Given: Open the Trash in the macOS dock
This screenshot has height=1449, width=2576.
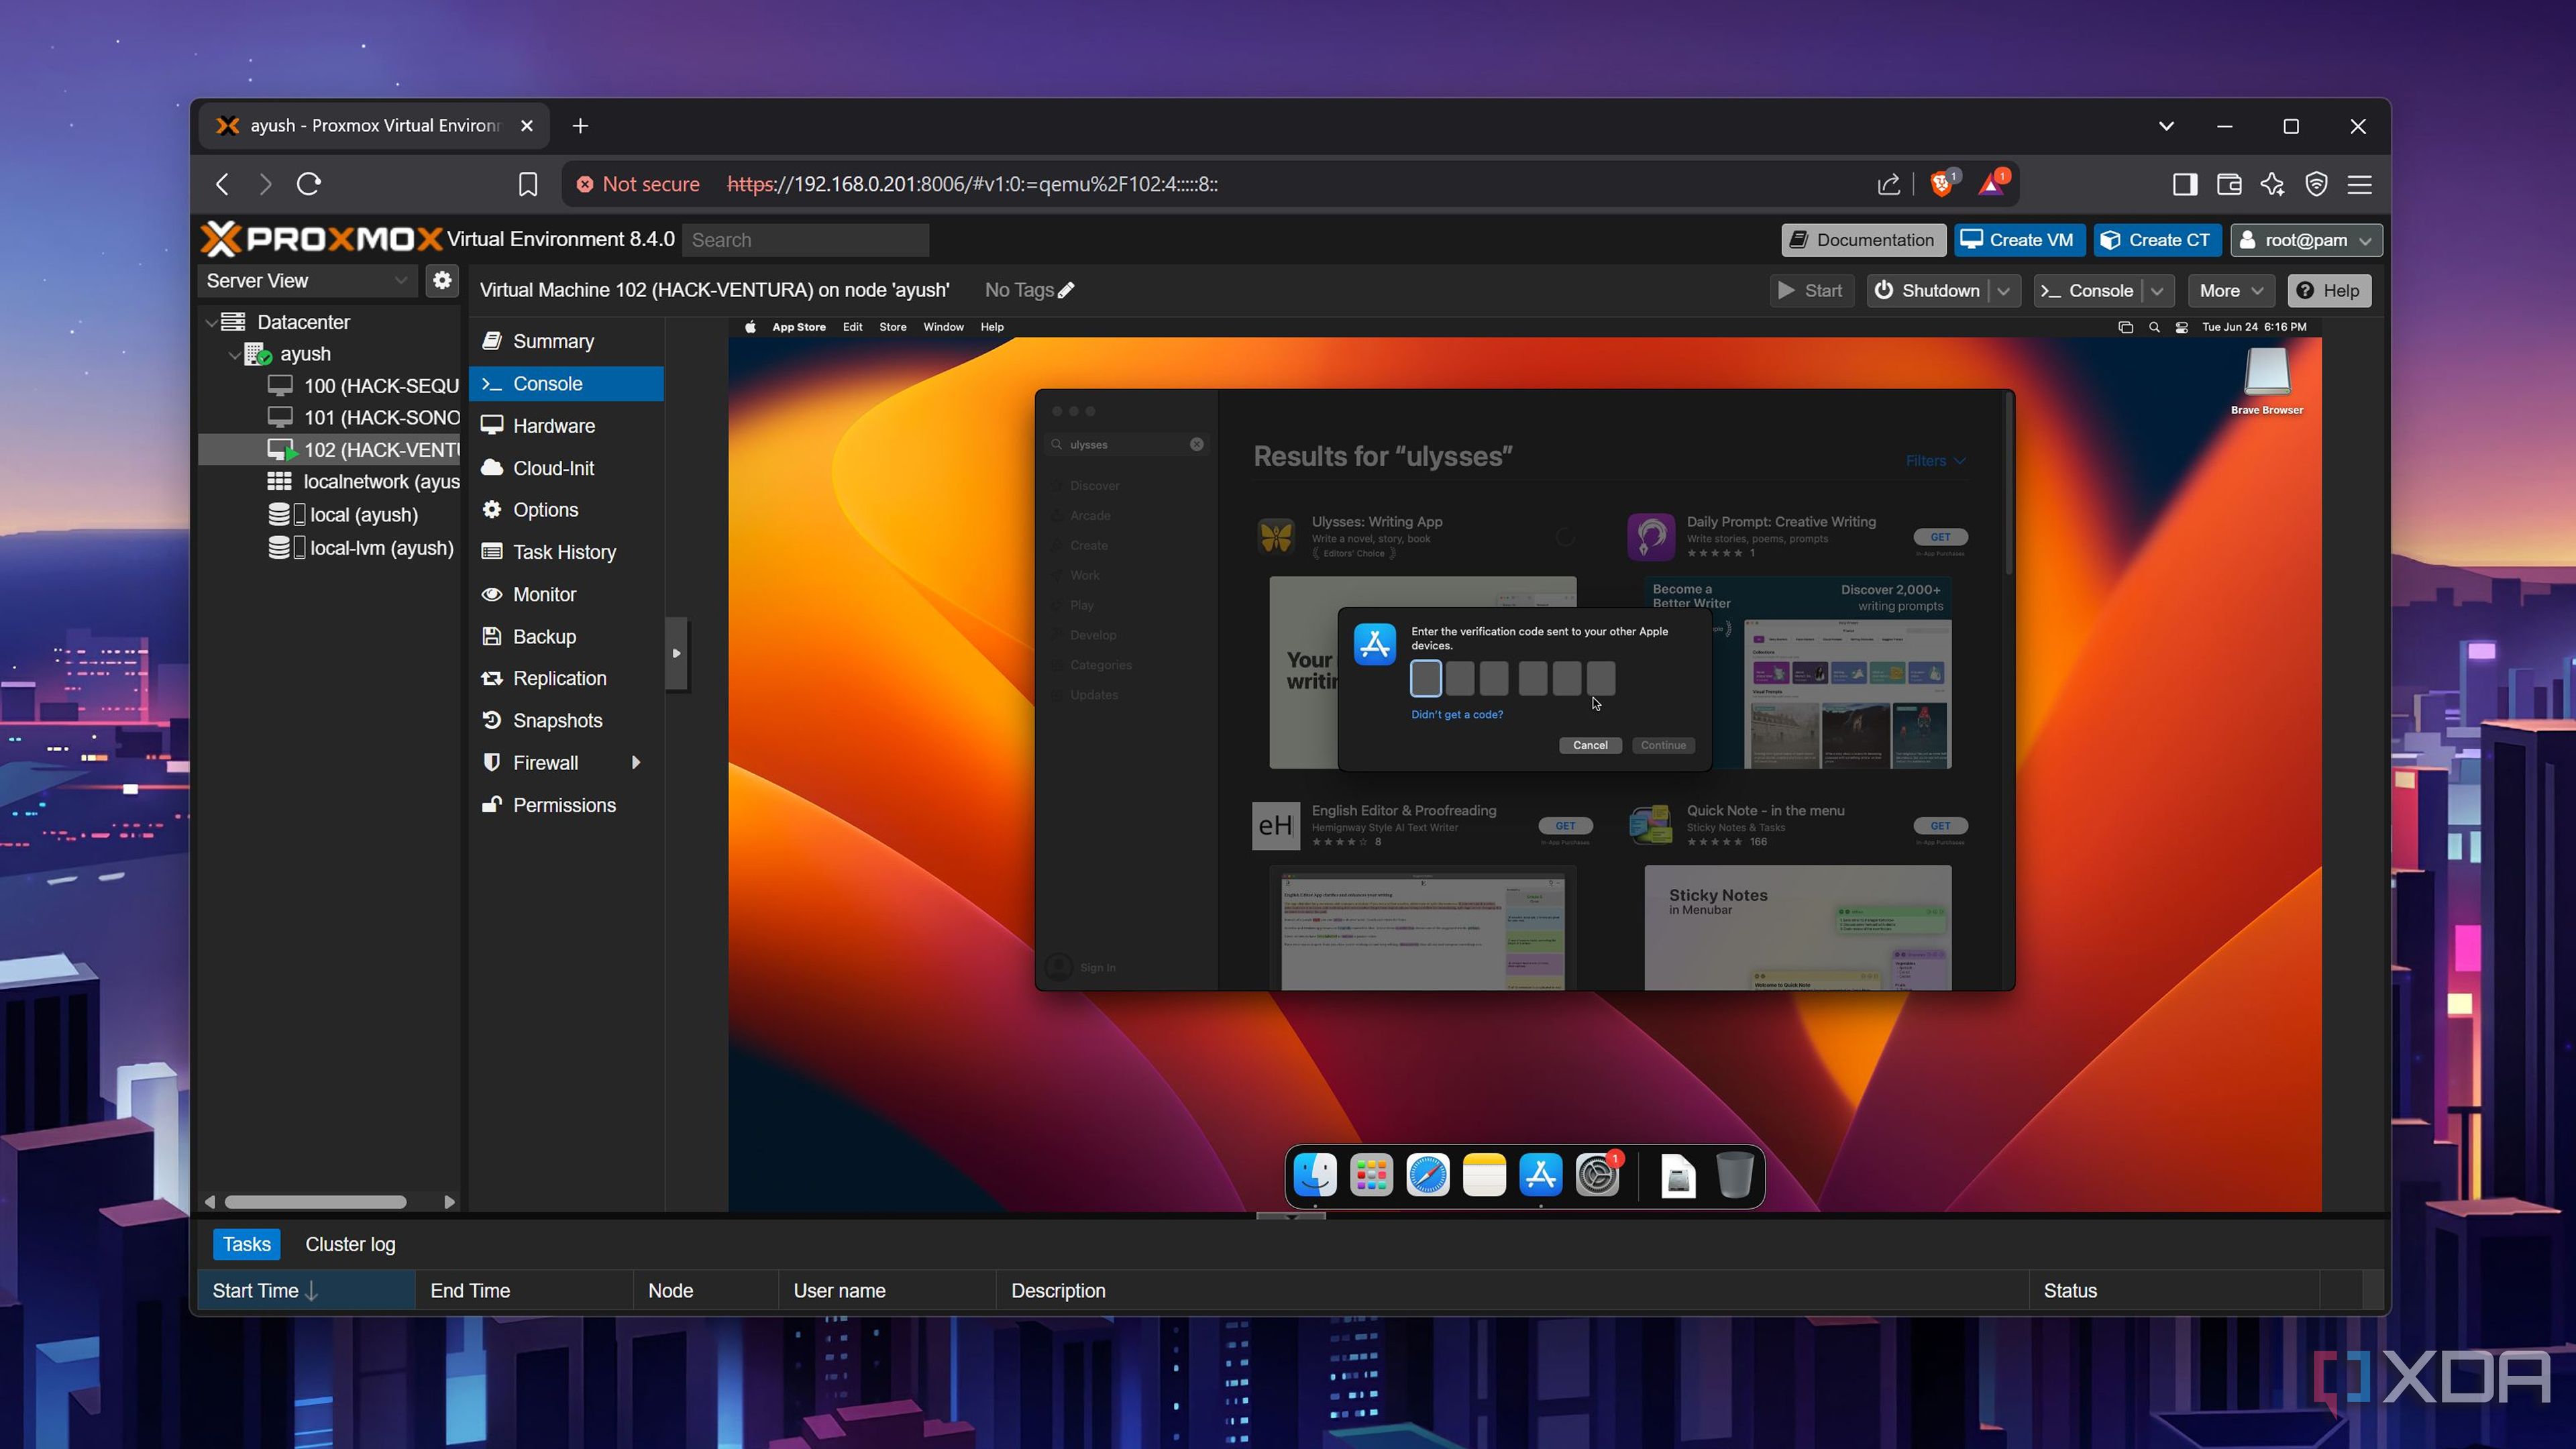Looking at the screenshot, I should 1735,1175.
